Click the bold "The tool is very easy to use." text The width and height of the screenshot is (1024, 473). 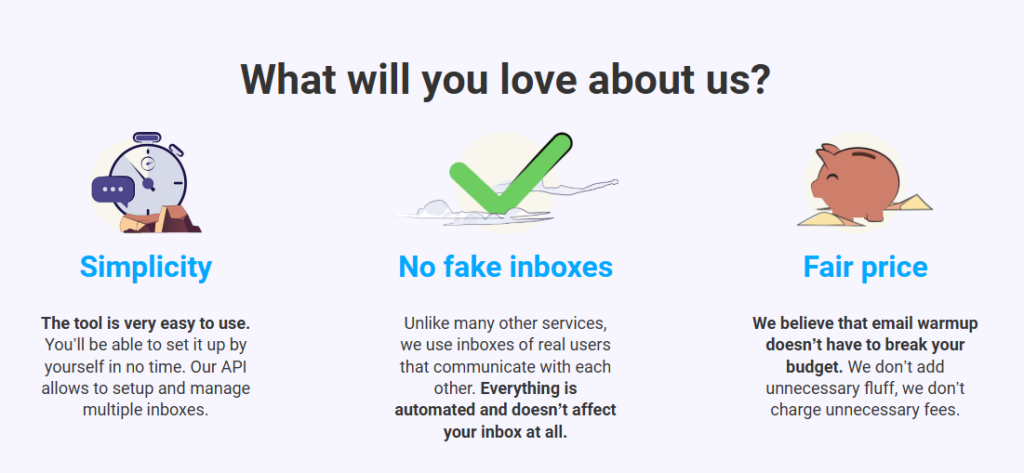146,324
